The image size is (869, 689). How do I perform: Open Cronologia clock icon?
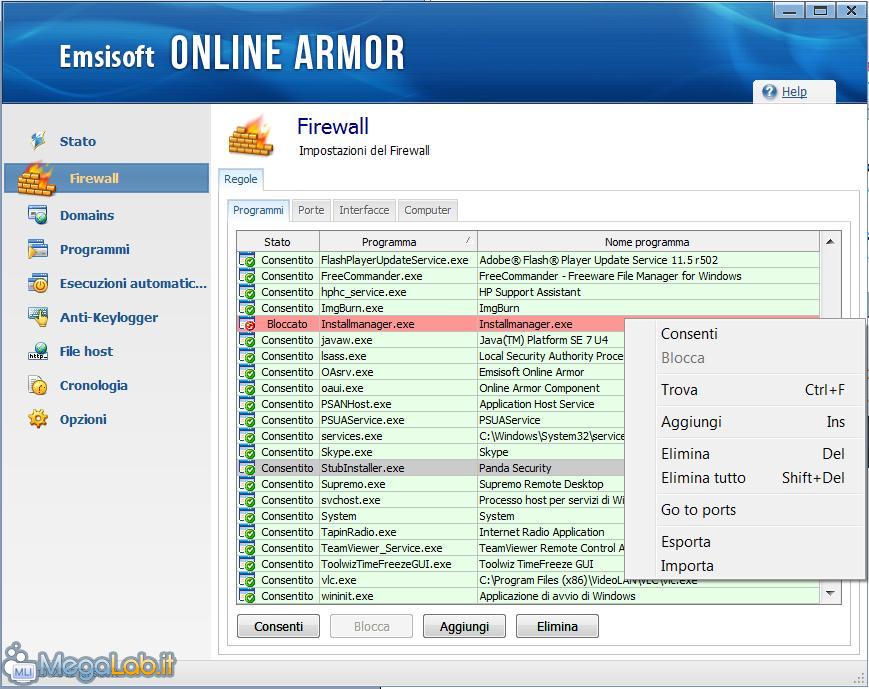click(38, 385)
